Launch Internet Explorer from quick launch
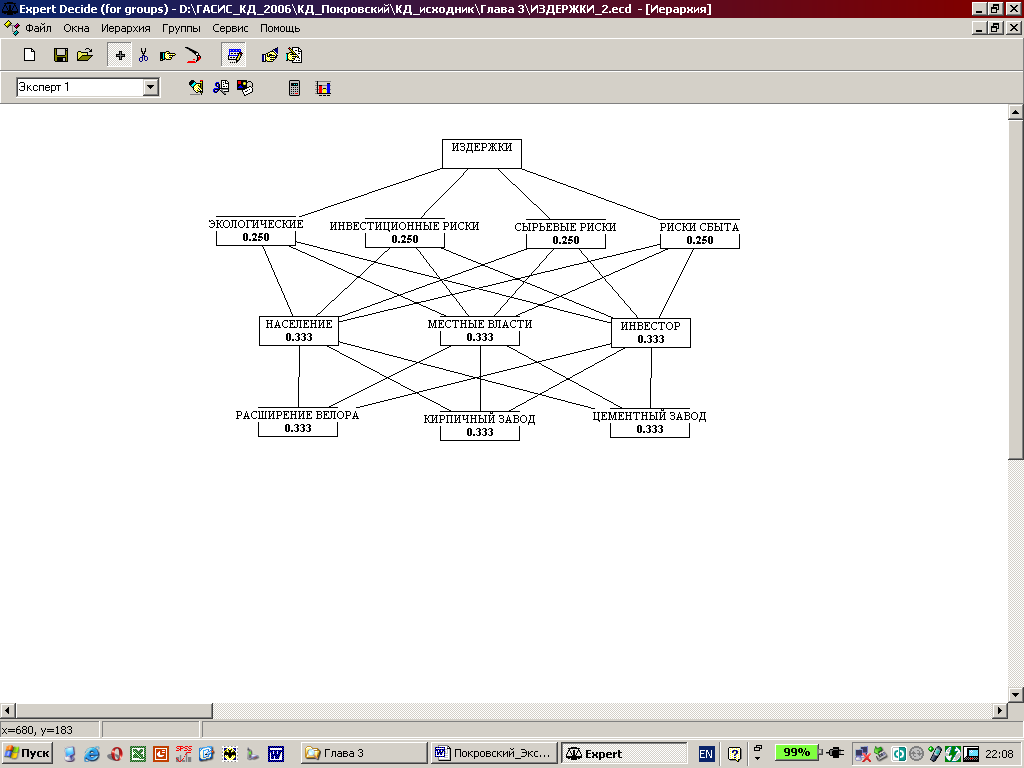 point(91,754)
